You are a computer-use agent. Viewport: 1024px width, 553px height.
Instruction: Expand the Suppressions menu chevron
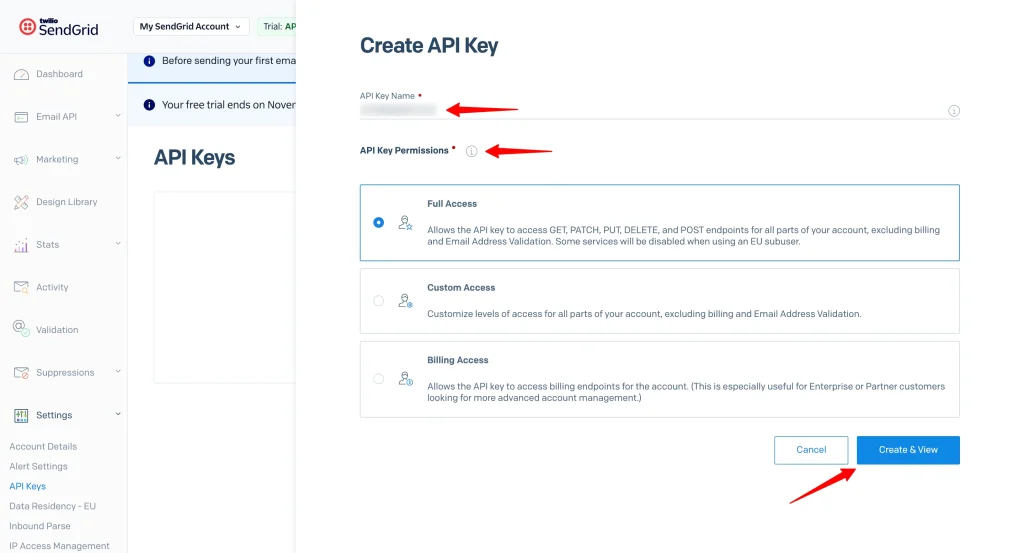click(118, 372)
